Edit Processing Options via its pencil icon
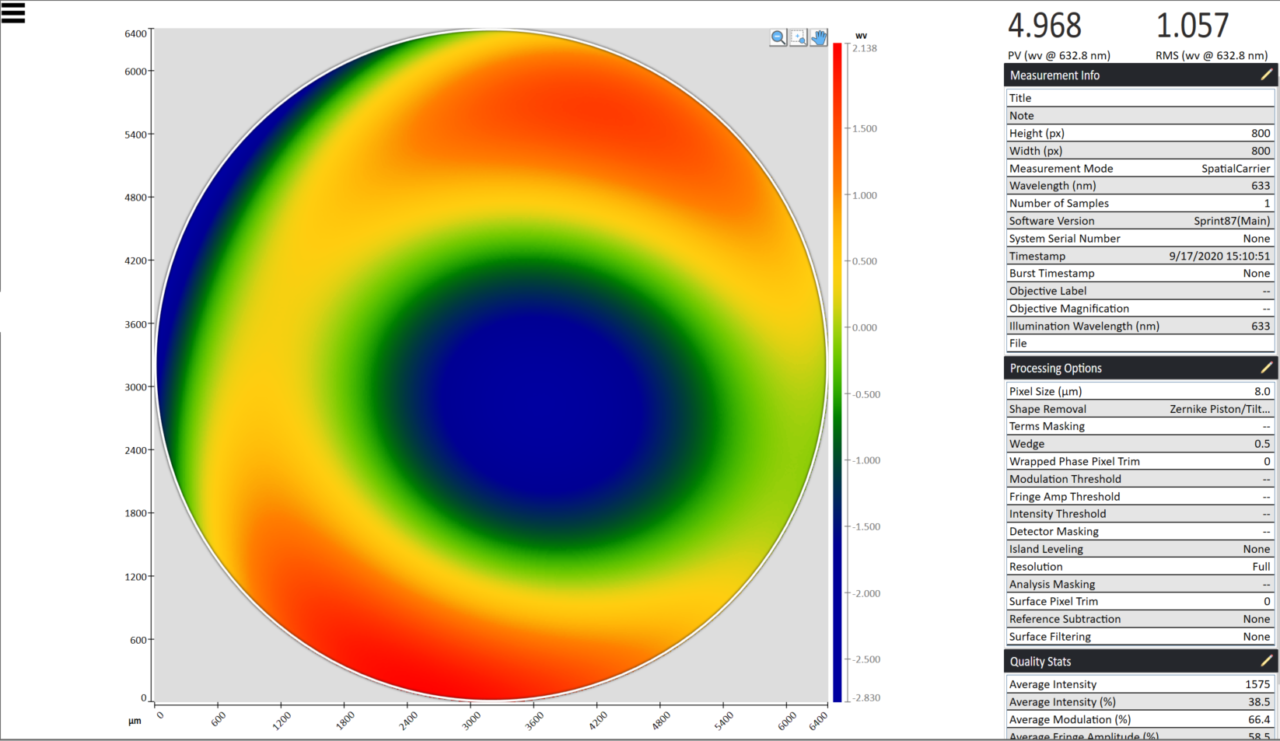Viewport: 1280px width, 741px height. pyautogui.click(x=1266, y=367)
